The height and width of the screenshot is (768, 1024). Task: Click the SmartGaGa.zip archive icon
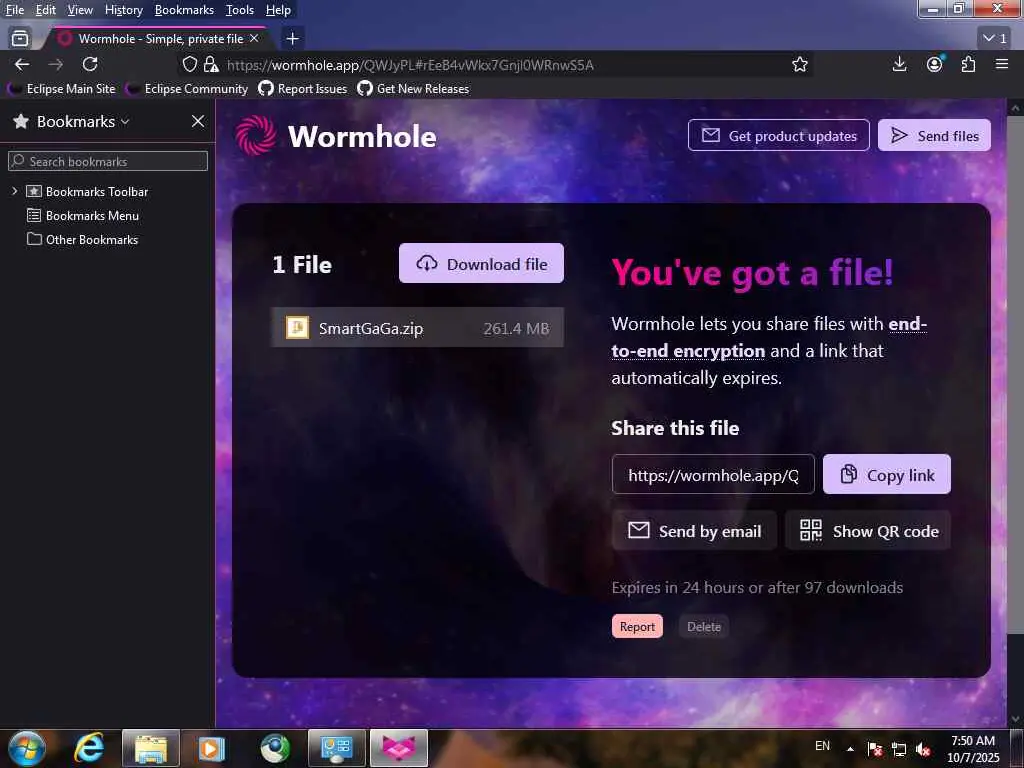point(297,327)
